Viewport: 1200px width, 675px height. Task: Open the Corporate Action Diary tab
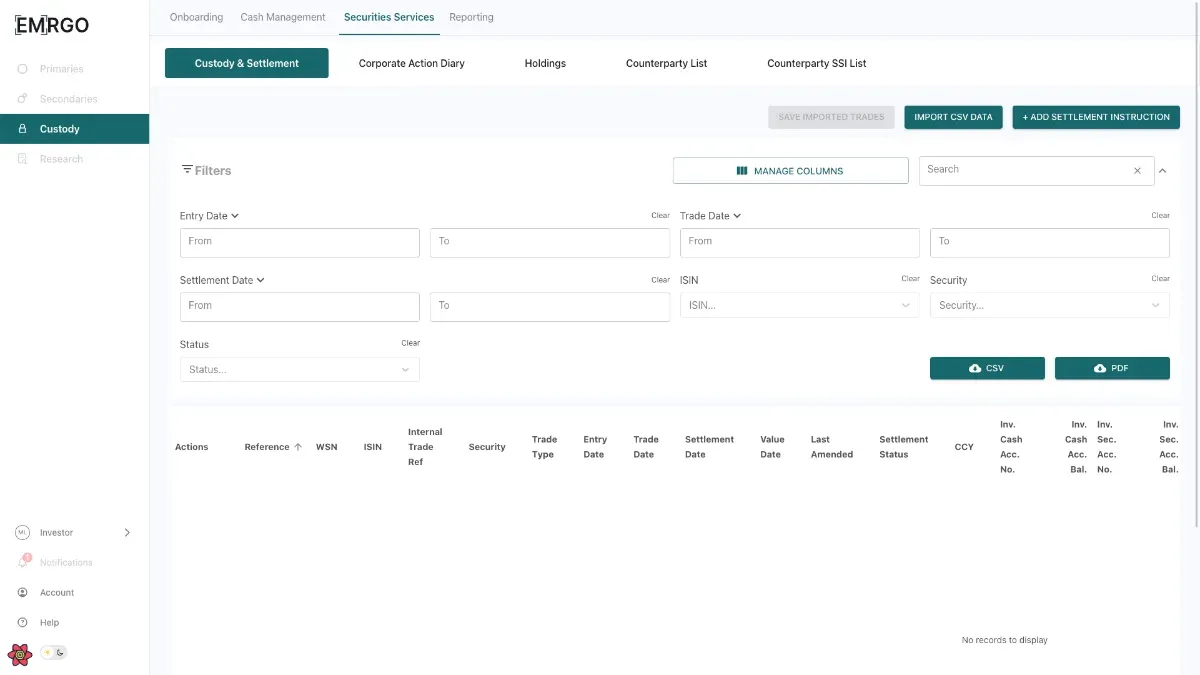point(412,63)
